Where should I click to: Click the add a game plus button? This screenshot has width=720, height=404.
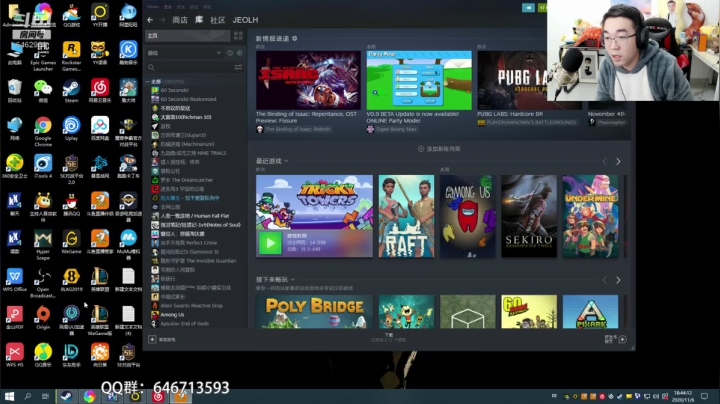(152, 339)
